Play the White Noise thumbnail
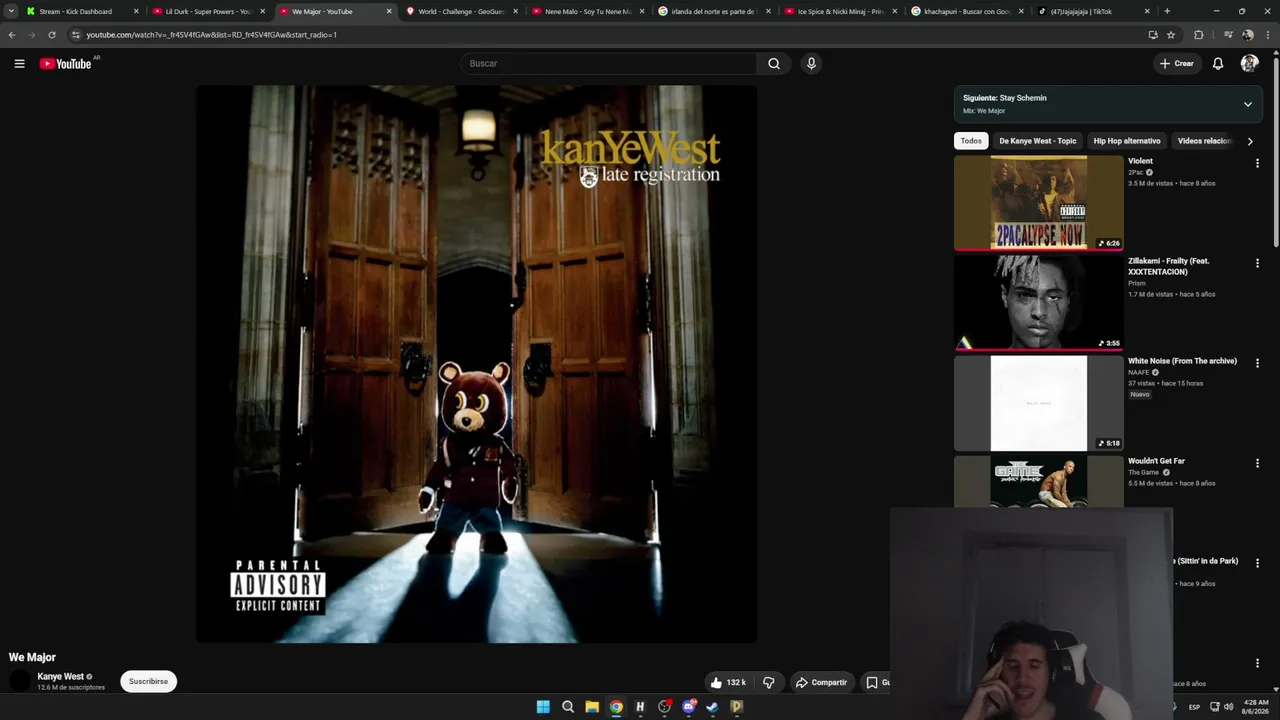Viewport: 1280px width, 720px height. coord(1039,403)
